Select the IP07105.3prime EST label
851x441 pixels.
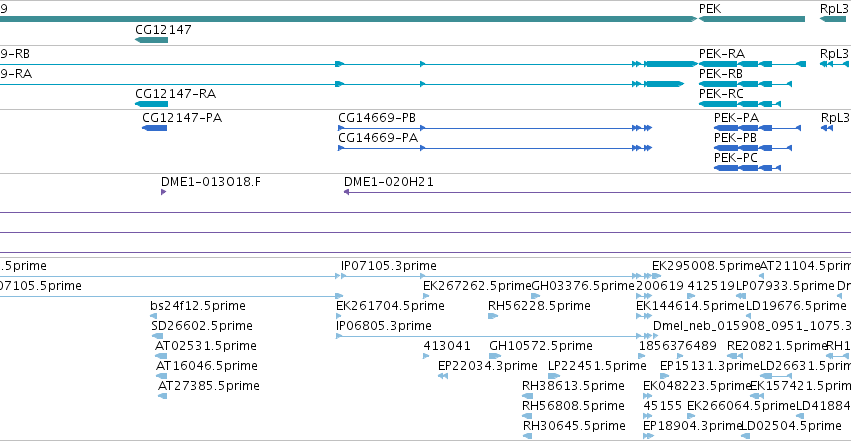click(x=389, y=266)
